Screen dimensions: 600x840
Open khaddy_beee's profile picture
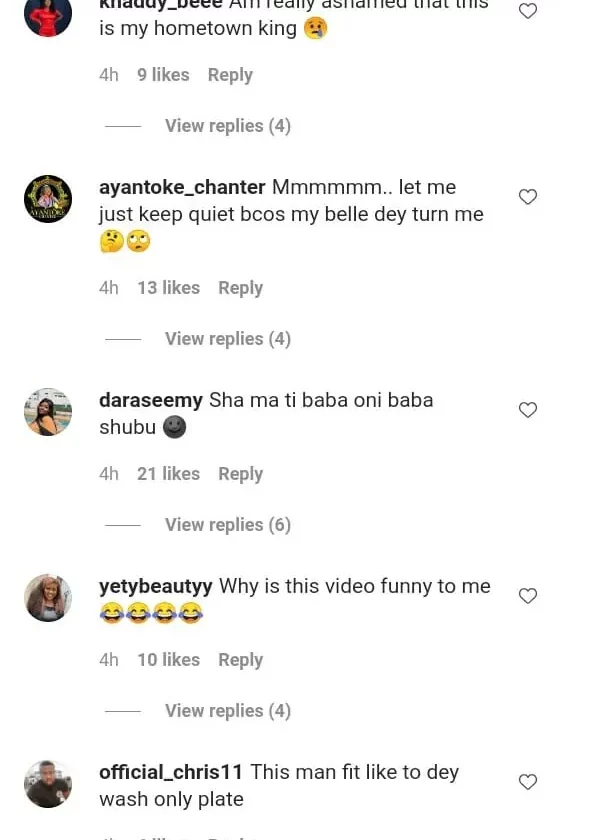pyautogui.click(x=48, y=14)
